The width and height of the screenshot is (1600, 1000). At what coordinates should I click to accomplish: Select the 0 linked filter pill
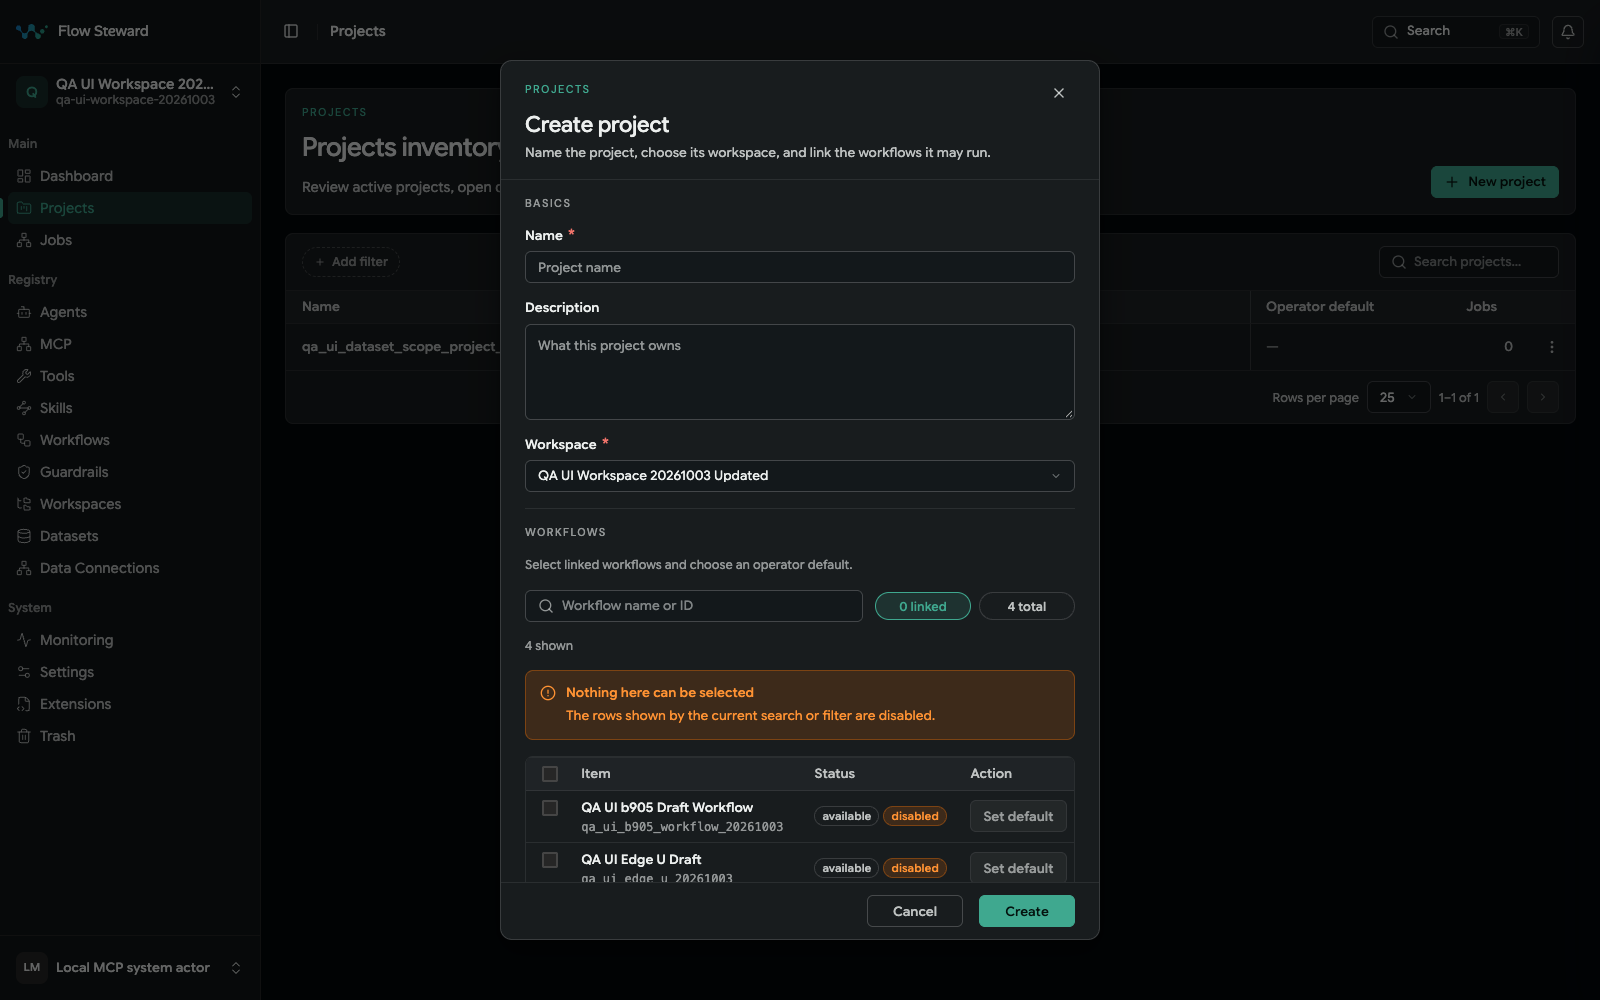tap(923, 606)
